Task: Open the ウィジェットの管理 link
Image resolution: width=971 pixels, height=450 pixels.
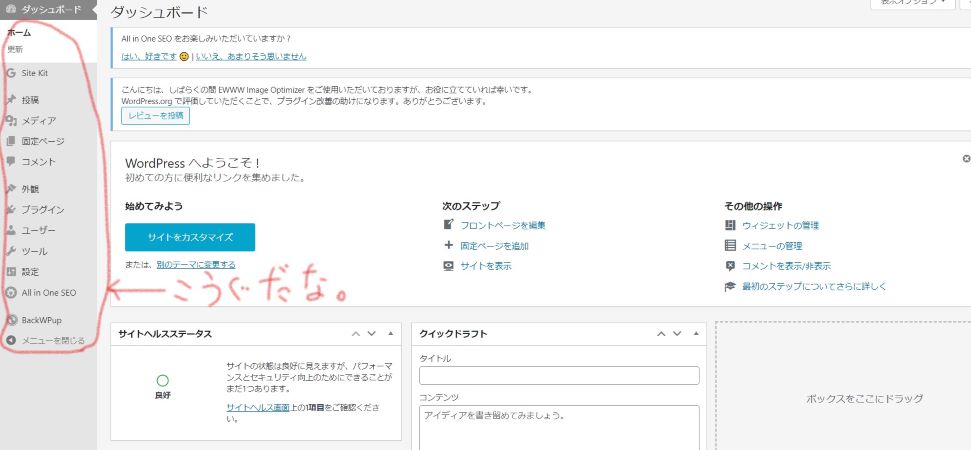Action: click(780, 225)
